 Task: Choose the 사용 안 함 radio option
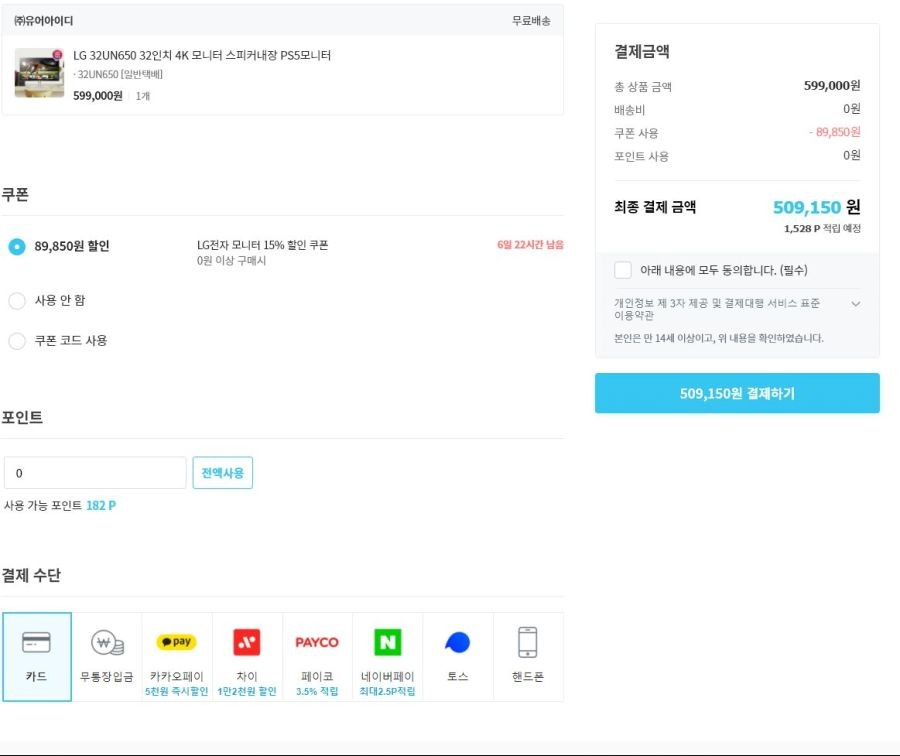tap(17, 300)
